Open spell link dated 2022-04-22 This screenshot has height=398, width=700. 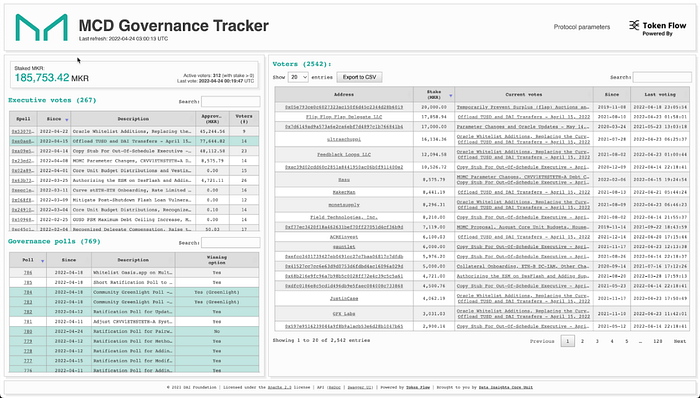pos(23,132)
